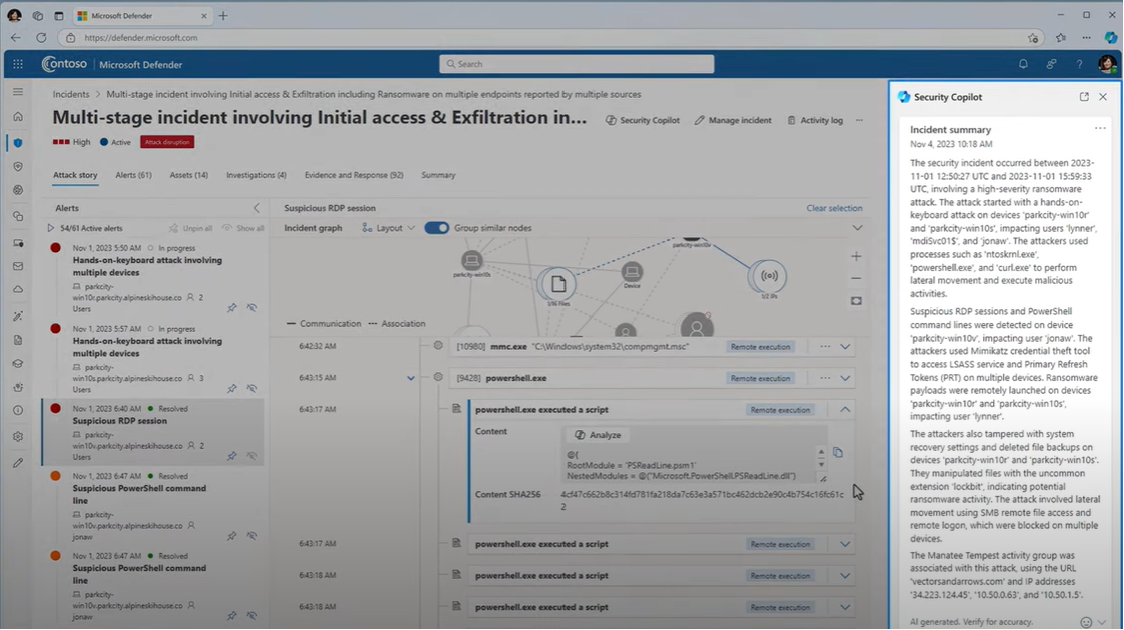This screenshot has height=630, width=1124.
Task: Hide the Suspicious RDP session alert
Action: 252,456
